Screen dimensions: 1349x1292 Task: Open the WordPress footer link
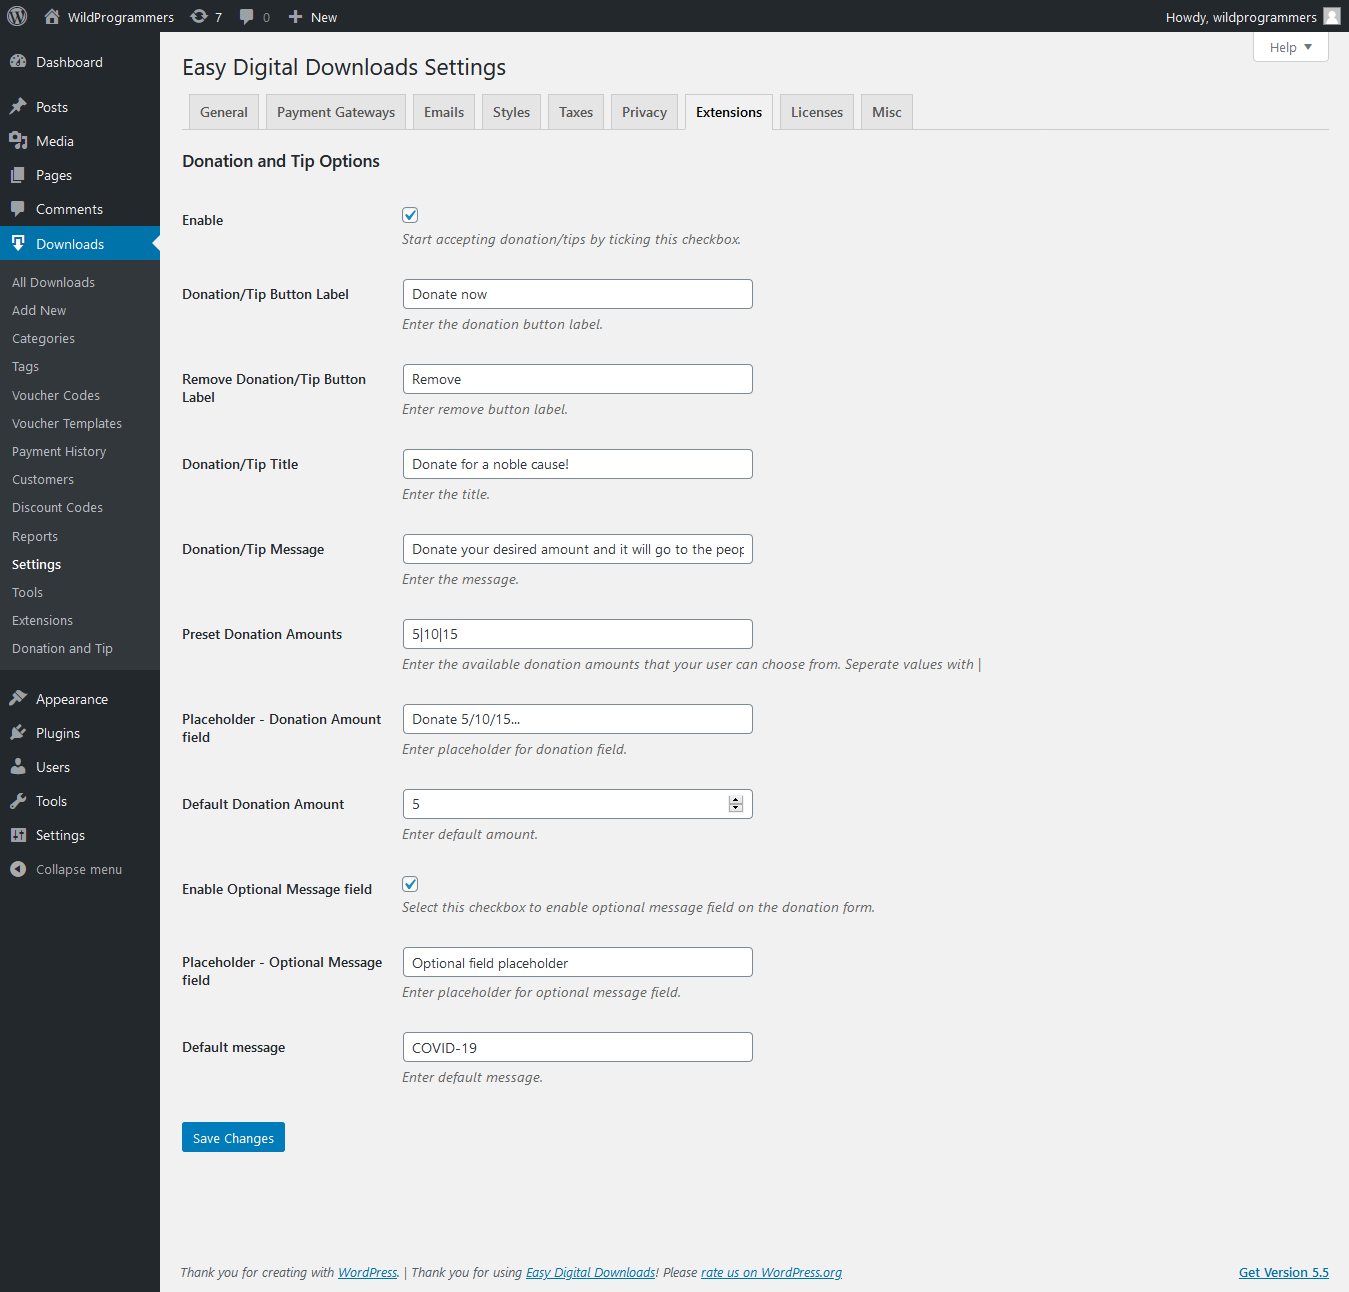[368, 1272]
